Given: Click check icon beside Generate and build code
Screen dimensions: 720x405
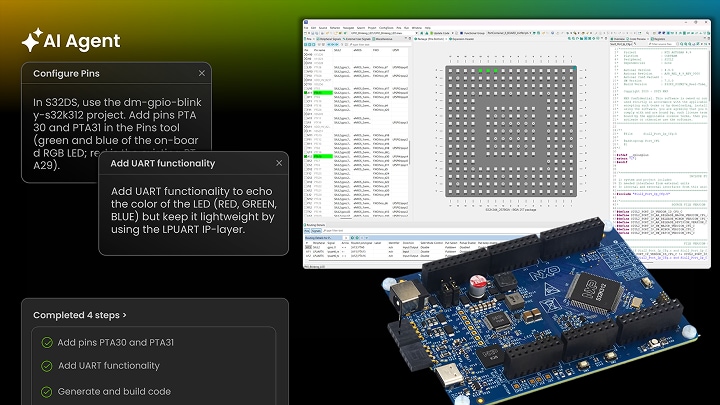Looking at the screenshot, I should [46, 392].
